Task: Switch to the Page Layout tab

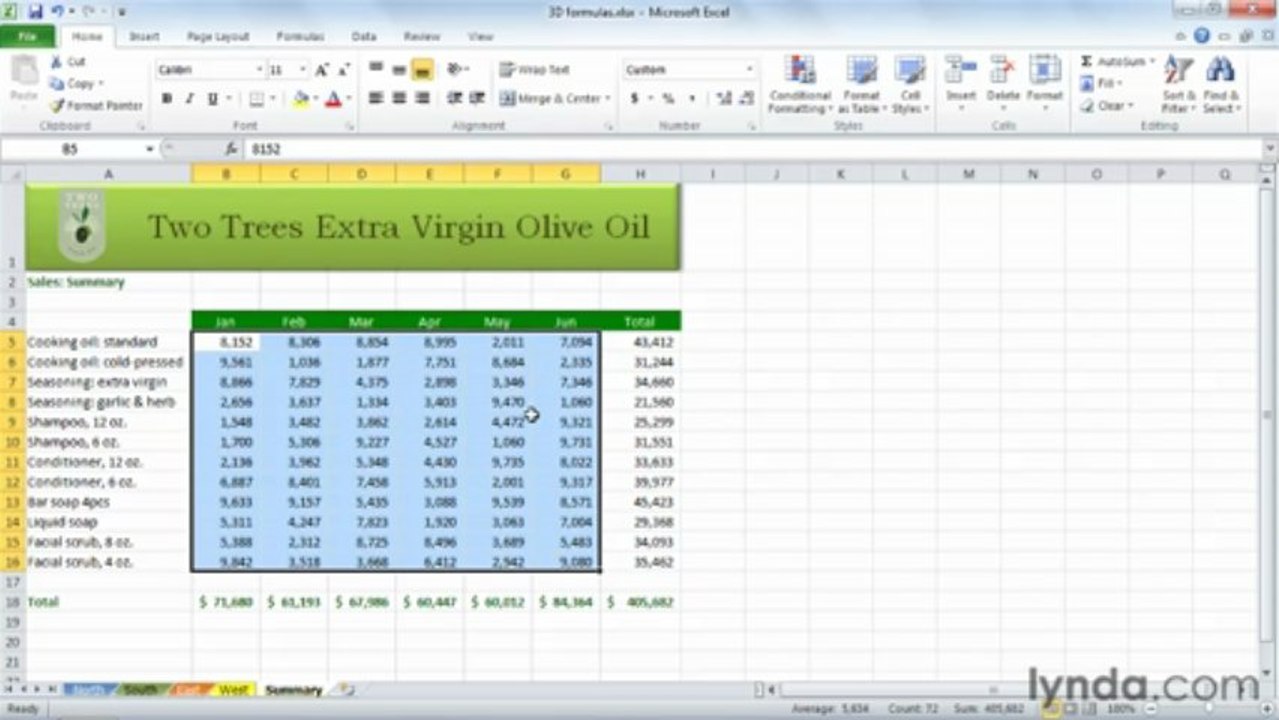Action: coord(218,36)
